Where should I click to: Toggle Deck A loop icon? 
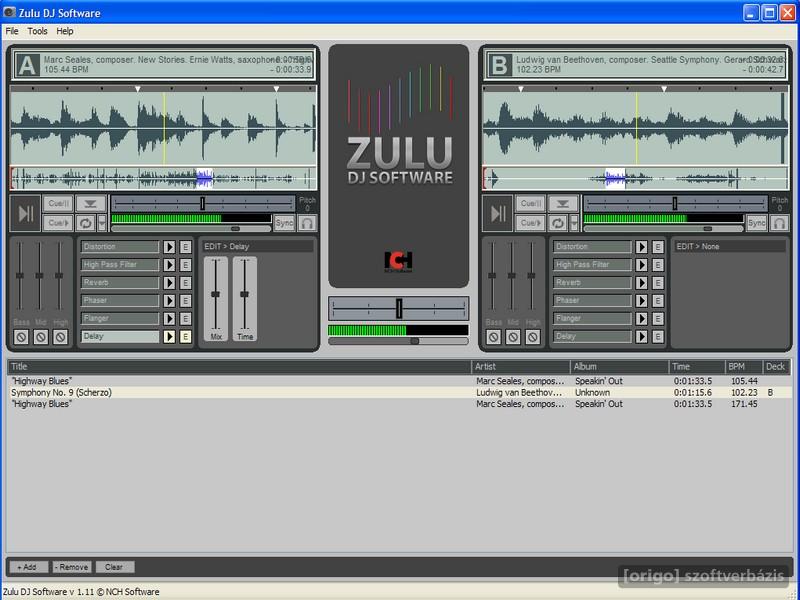pos(86,223)
